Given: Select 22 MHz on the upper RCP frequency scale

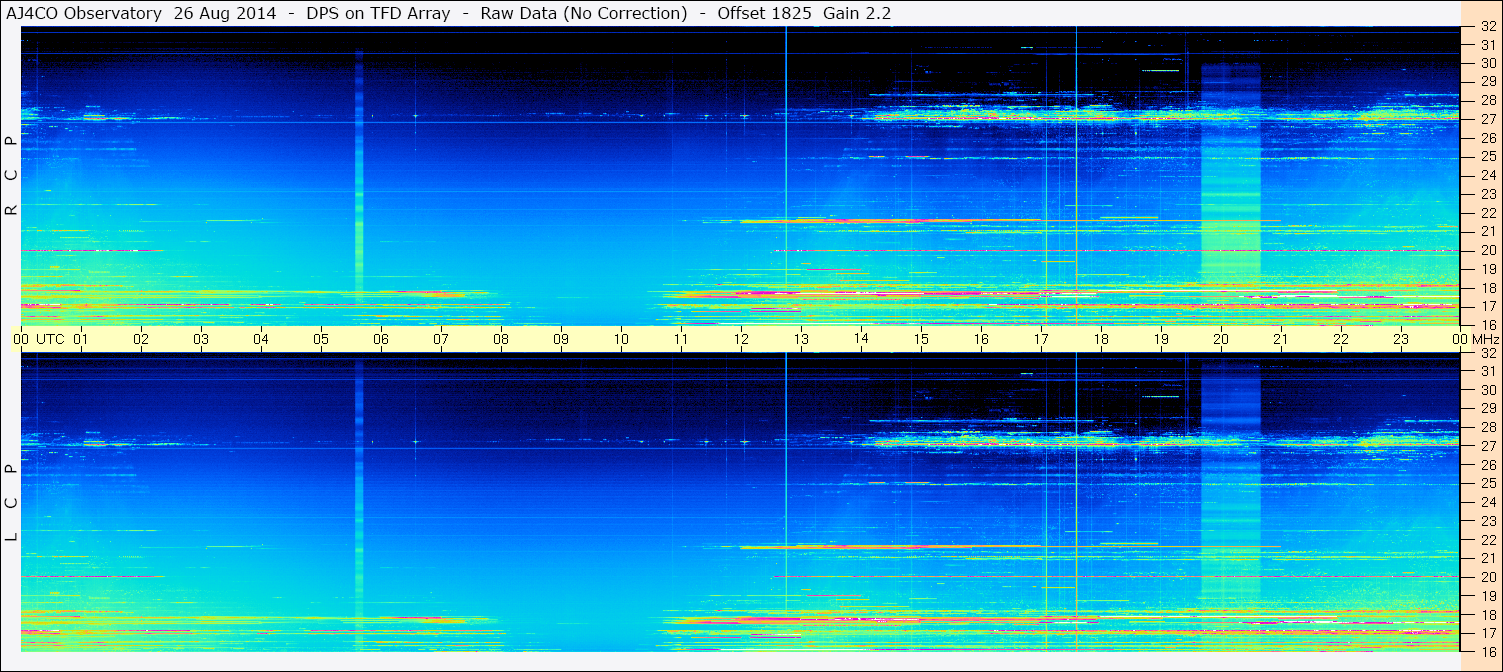Looking at the screenshot, I should [1487, 213].
